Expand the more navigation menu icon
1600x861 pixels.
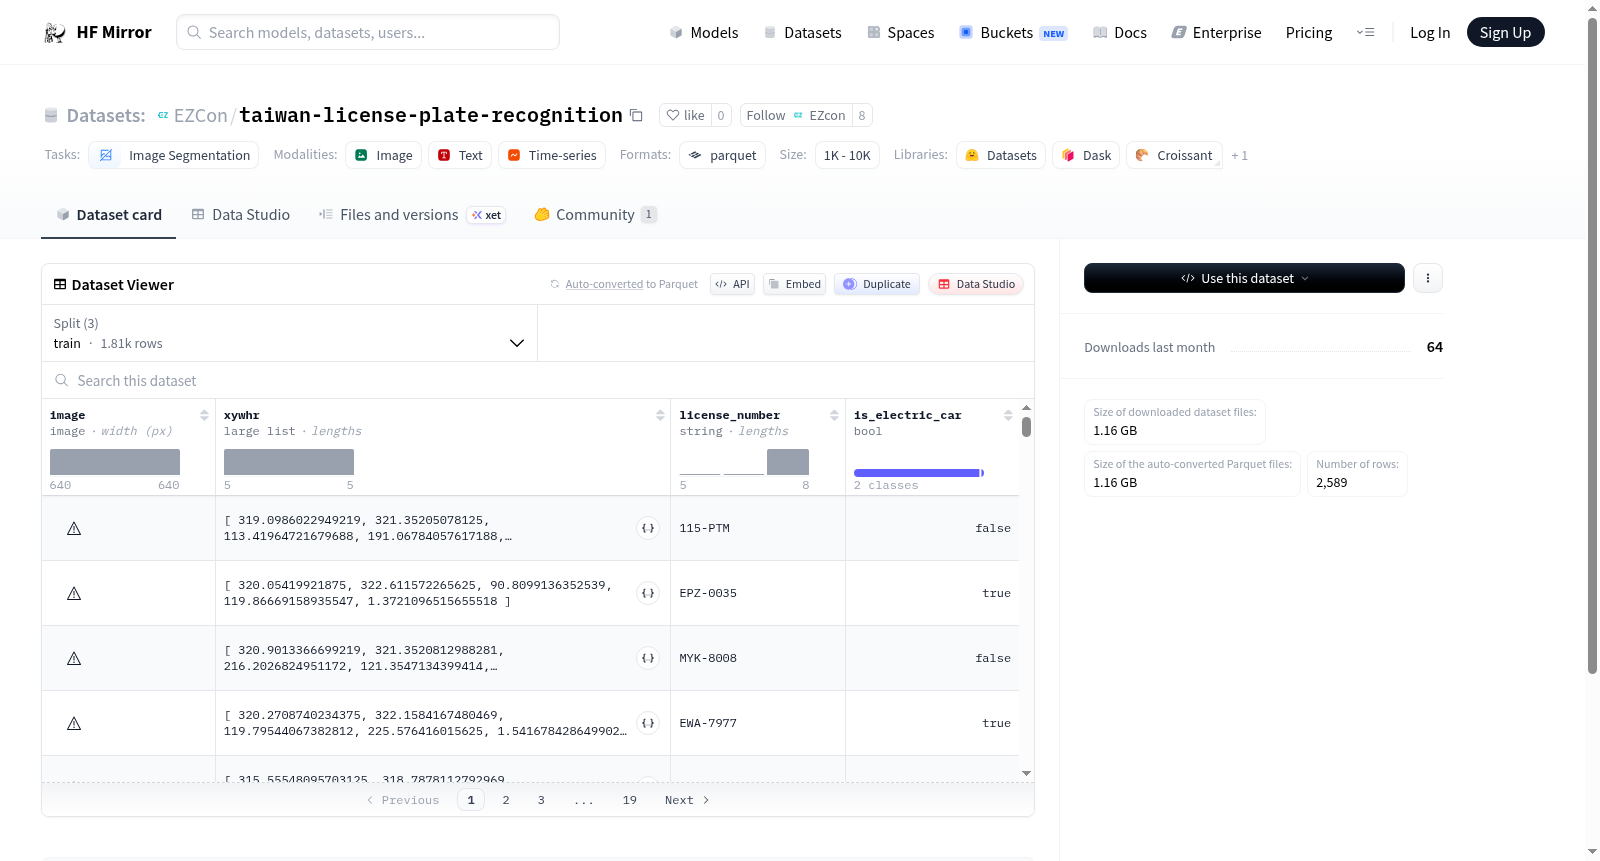pos(1365,33)
